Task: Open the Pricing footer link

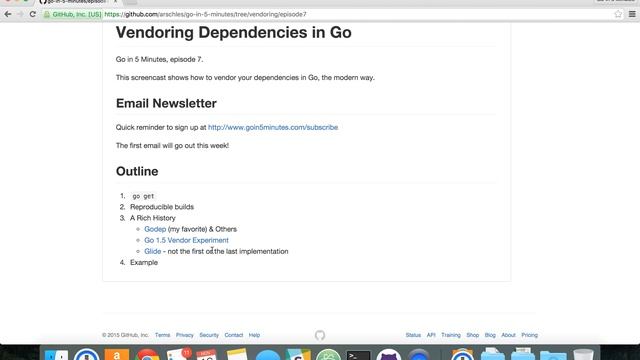Action: pyautogui.click(x=530, y=335)
